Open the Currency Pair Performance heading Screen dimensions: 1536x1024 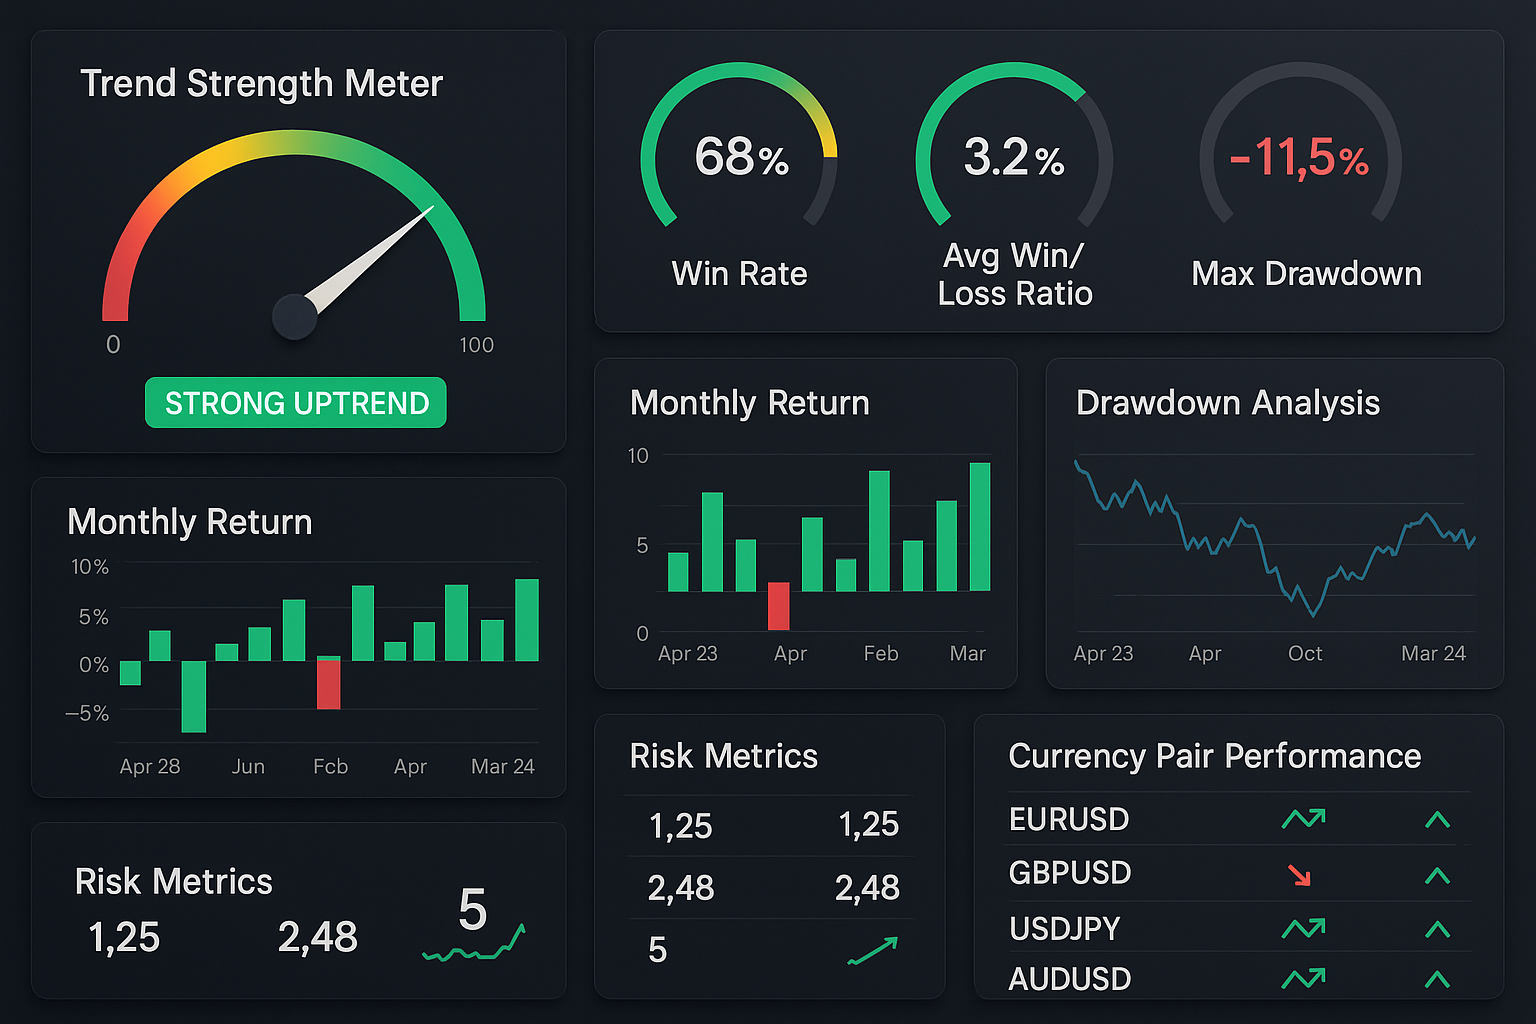click(1214, 756)
